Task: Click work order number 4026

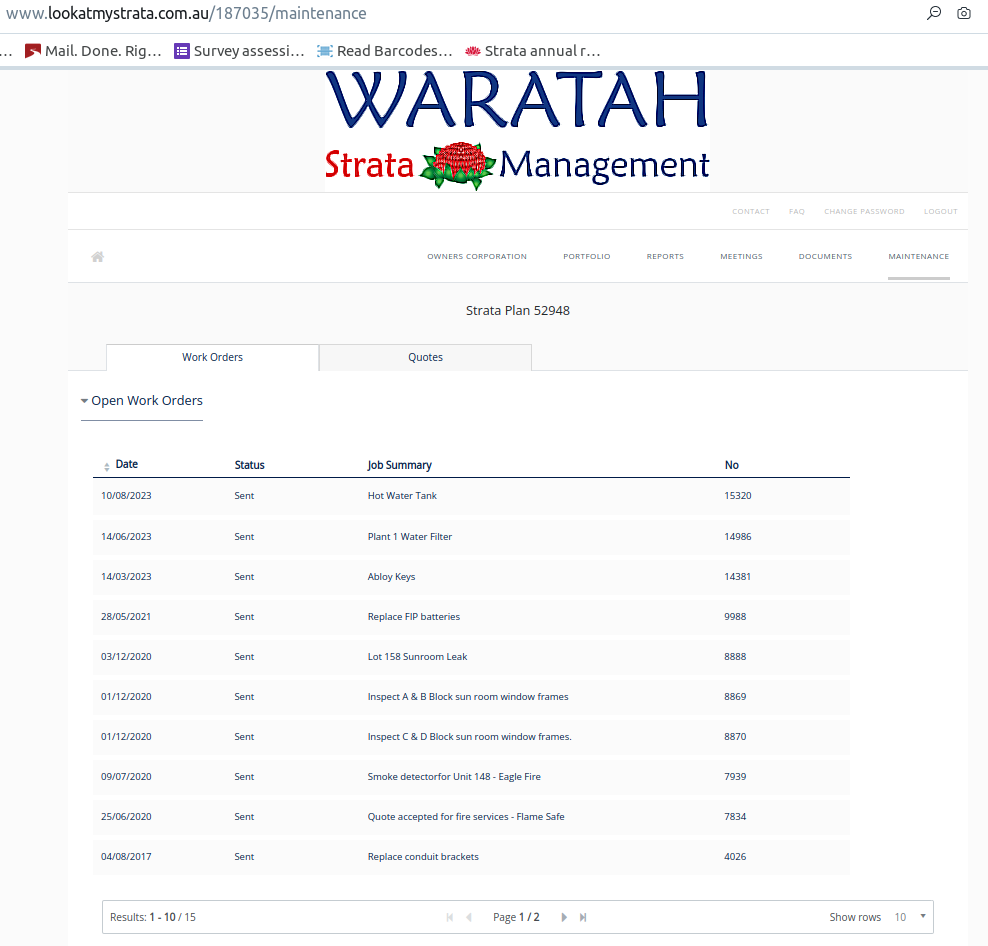Action: [735, 857]
